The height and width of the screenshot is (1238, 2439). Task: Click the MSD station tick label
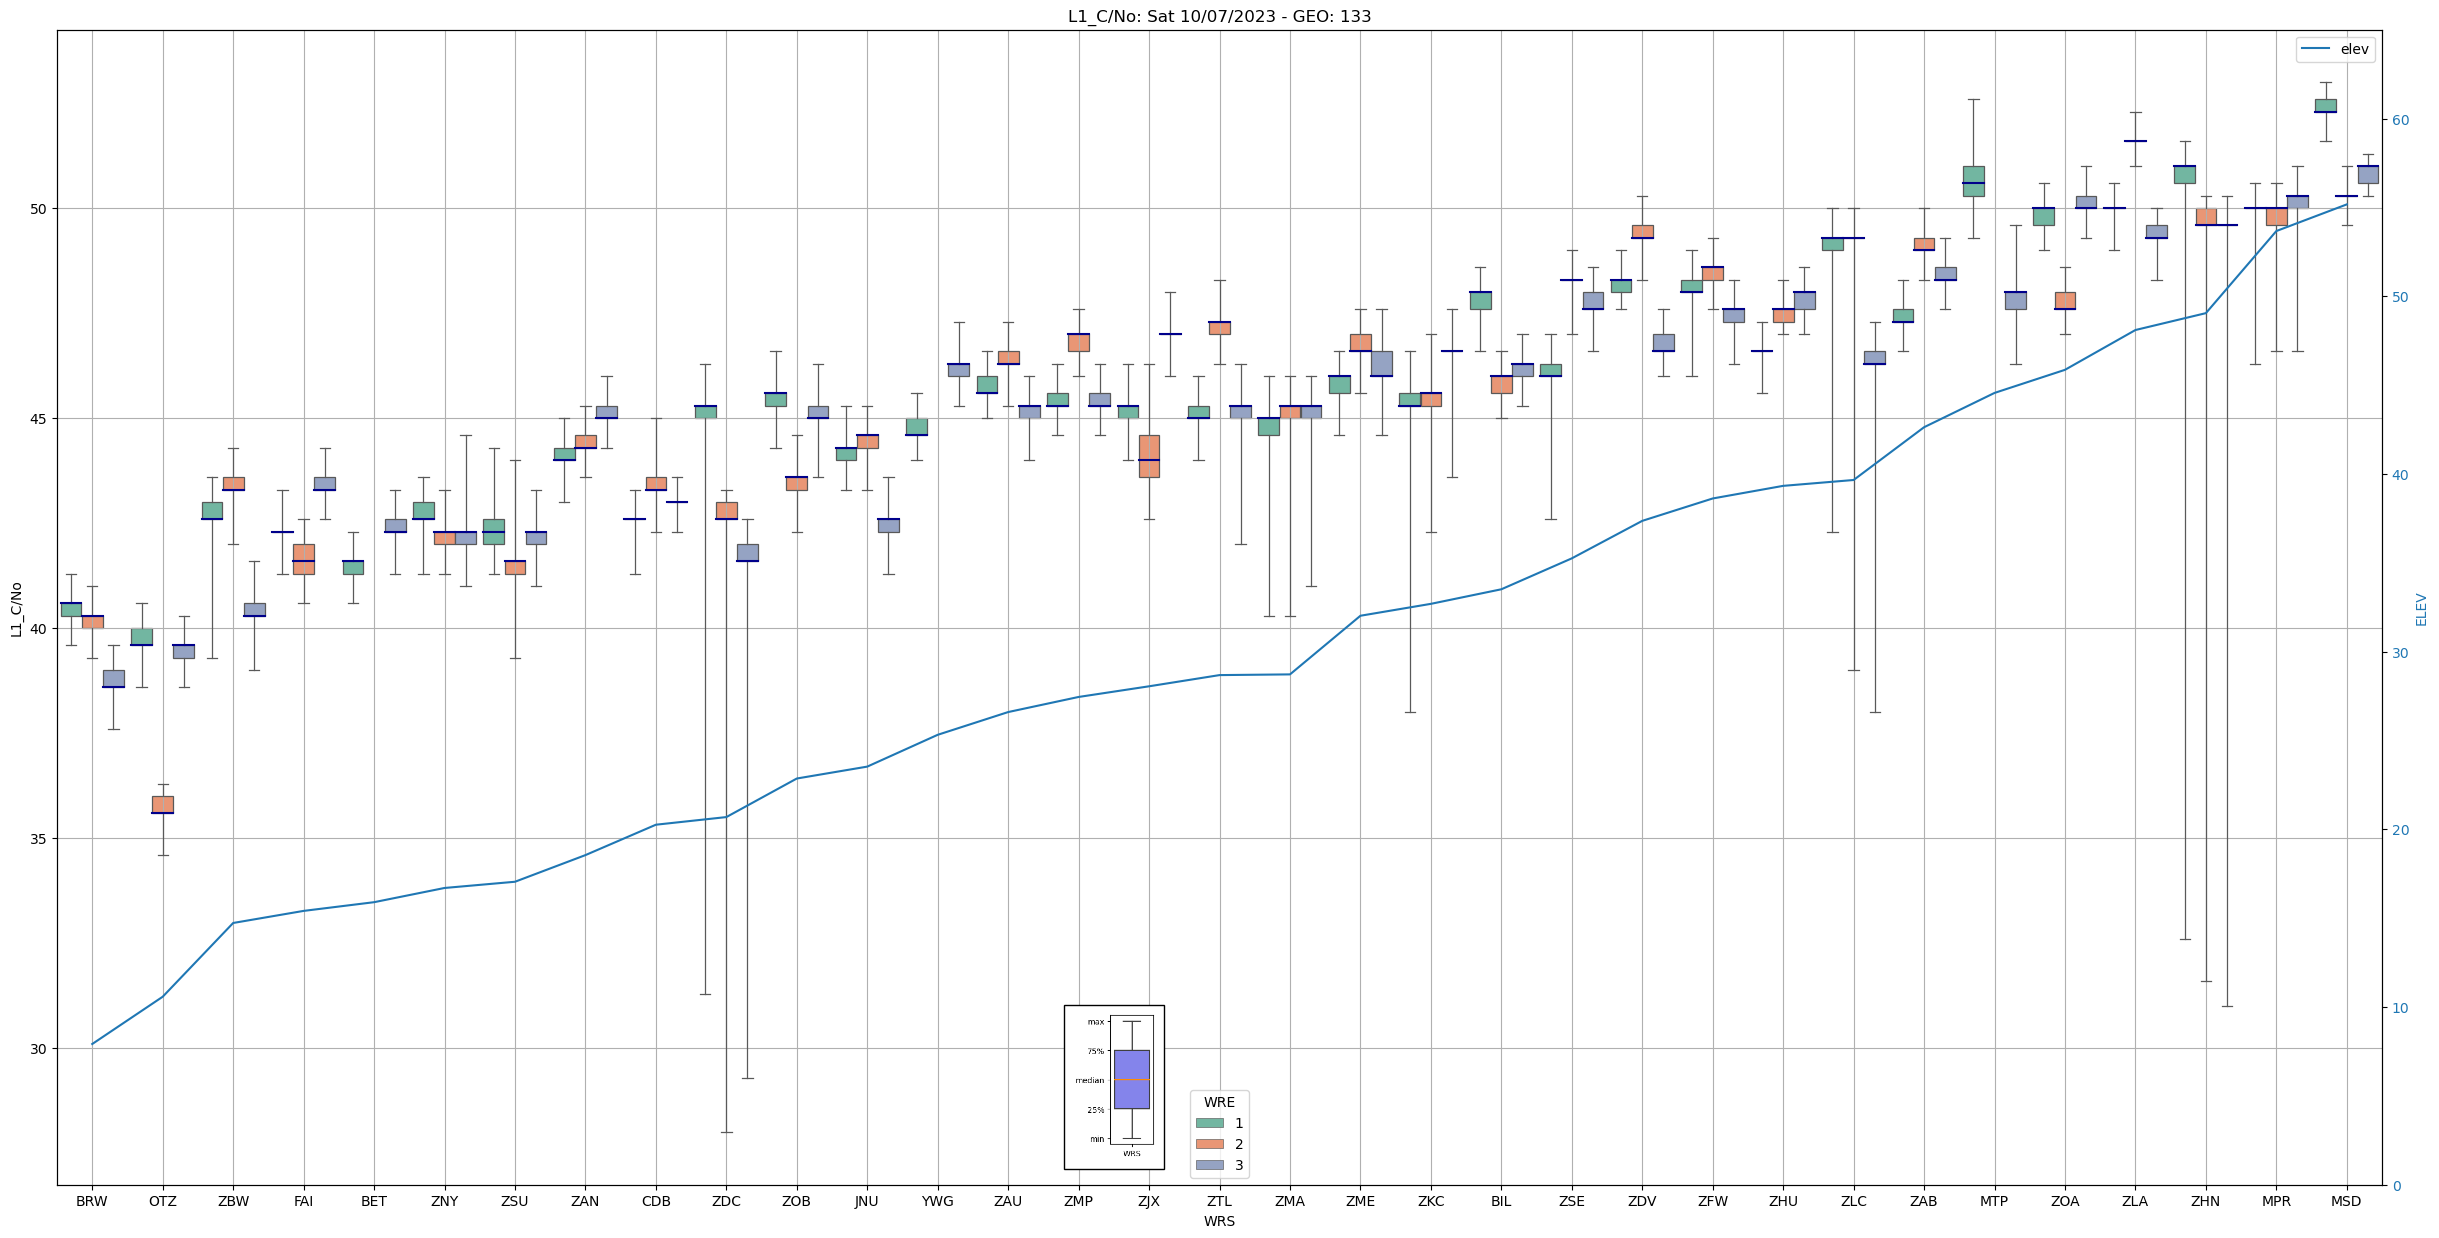2346,1201
